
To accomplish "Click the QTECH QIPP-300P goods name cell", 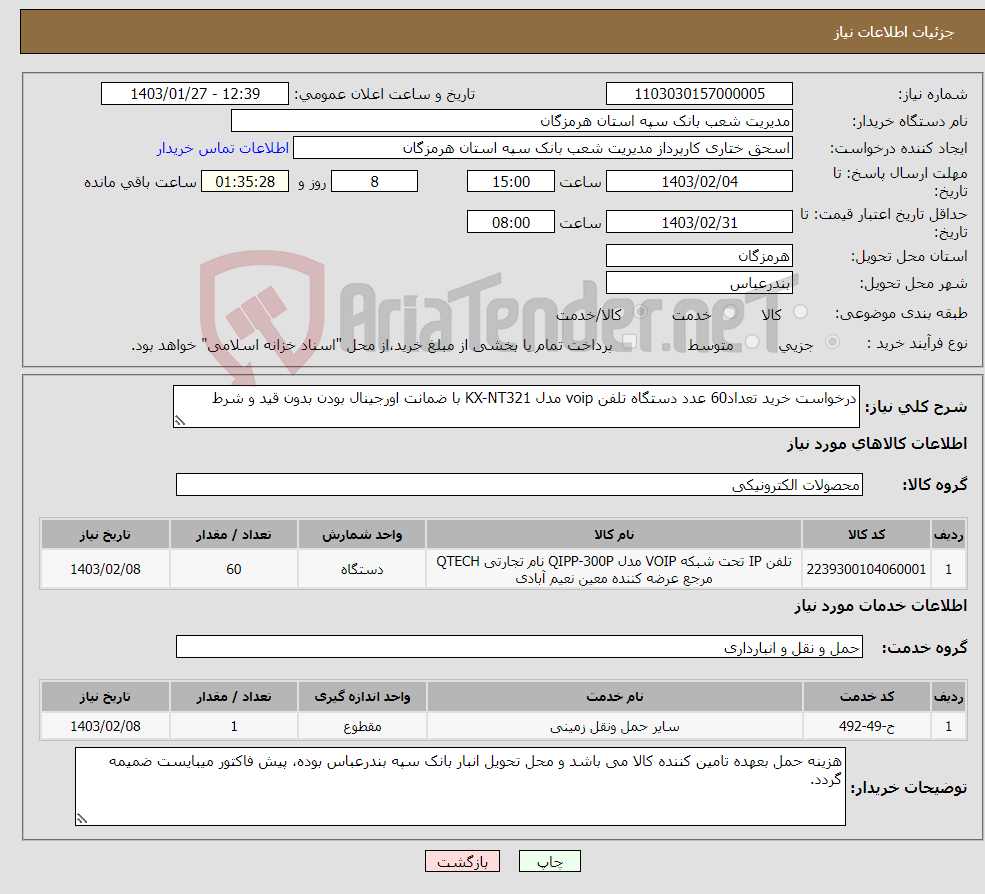I will click(614, 569).
